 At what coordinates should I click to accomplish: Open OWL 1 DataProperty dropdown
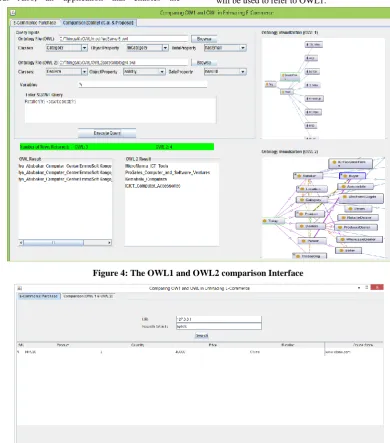point(225,48)
